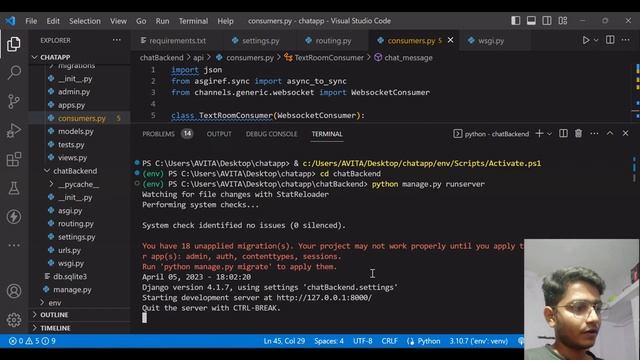Screen dimensions: 640x360
Task: Open the Run and Debug view
Action: coord(14,130)
